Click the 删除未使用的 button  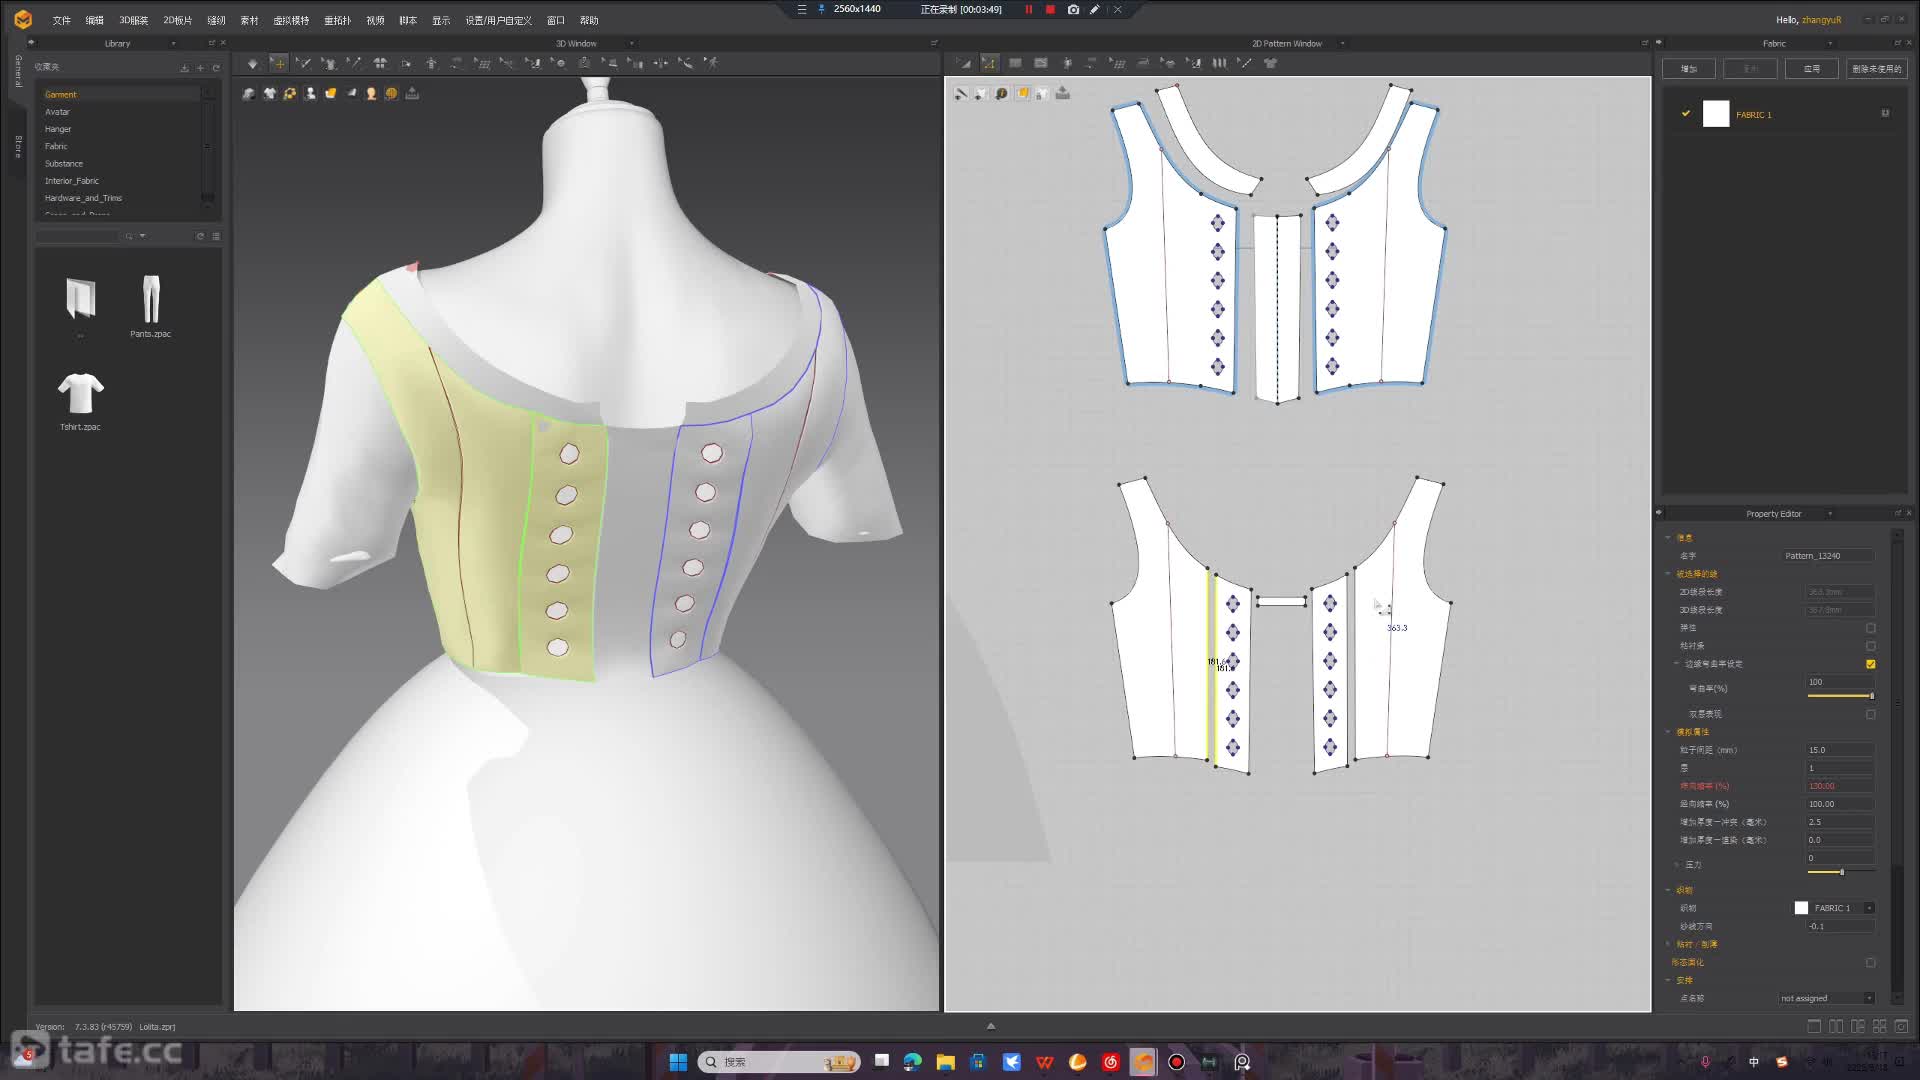[x=1876, y=69]
